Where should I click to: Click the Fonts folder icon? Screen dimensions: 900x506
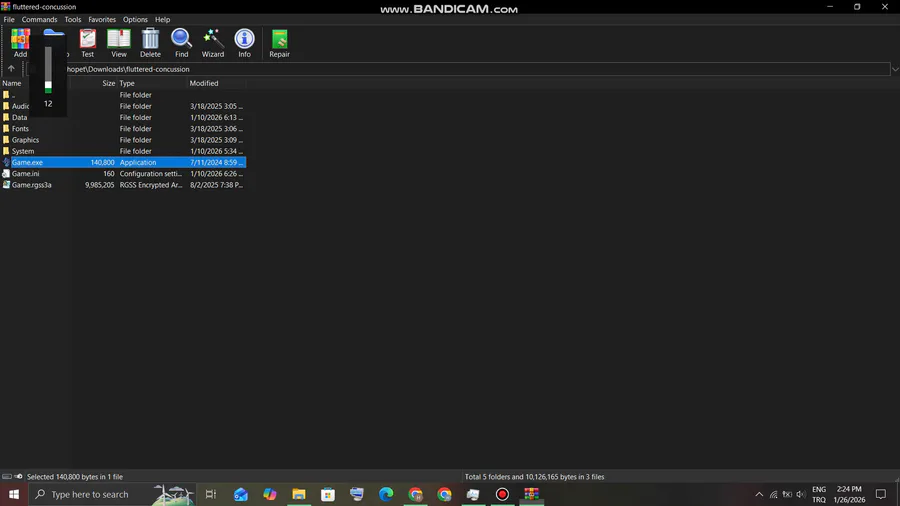tap(6, 129)
